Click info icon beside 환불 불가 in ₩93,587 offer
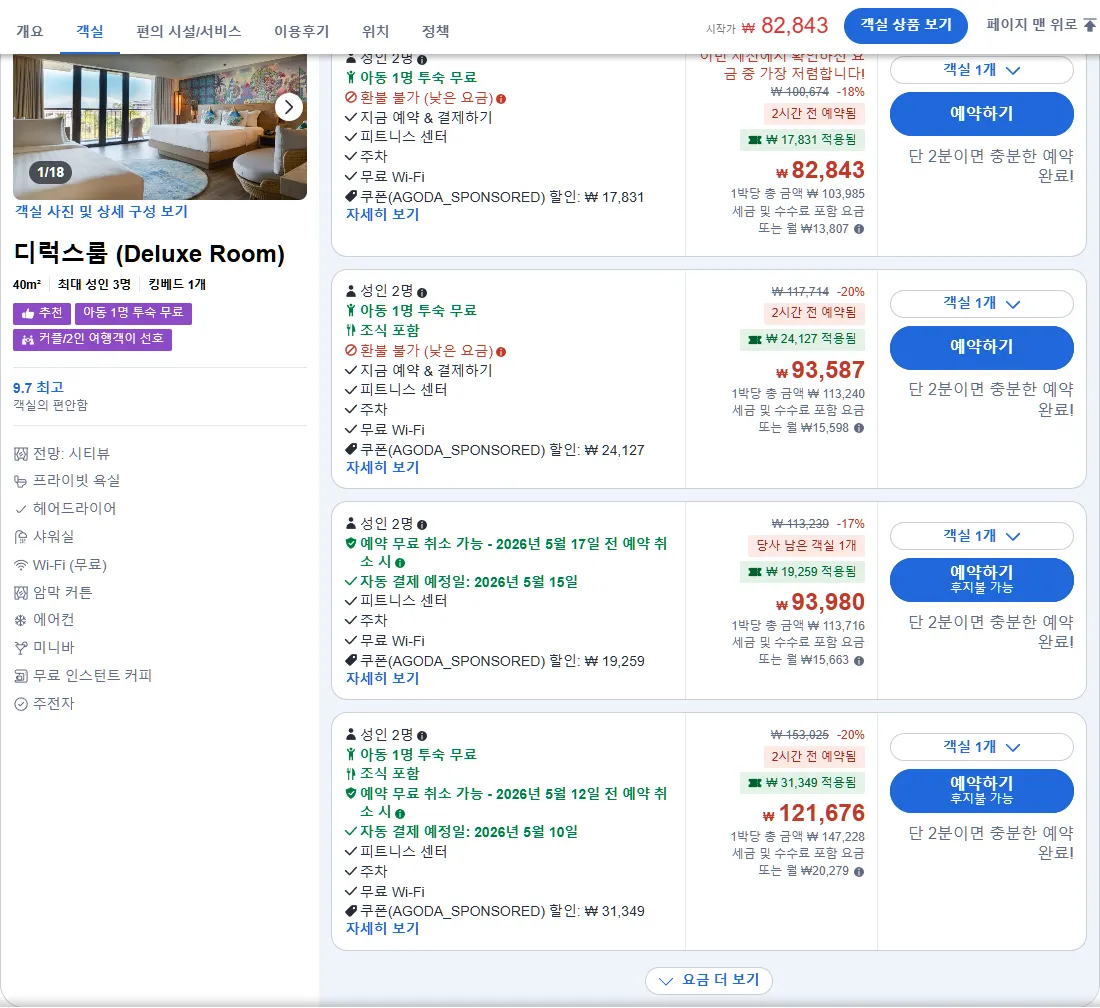This screenshot has height=1008, width=1100. [501, 351]
